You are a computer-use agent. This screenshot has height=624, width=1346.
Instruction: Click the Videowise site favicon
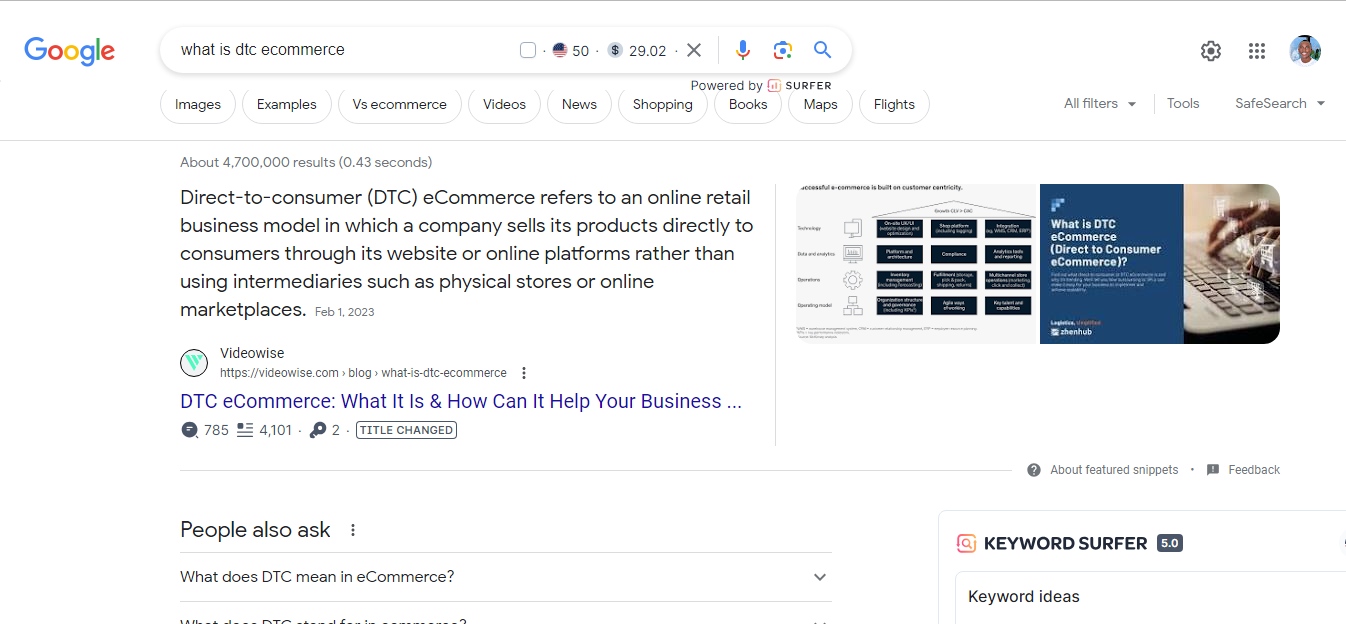coord(194,363)
